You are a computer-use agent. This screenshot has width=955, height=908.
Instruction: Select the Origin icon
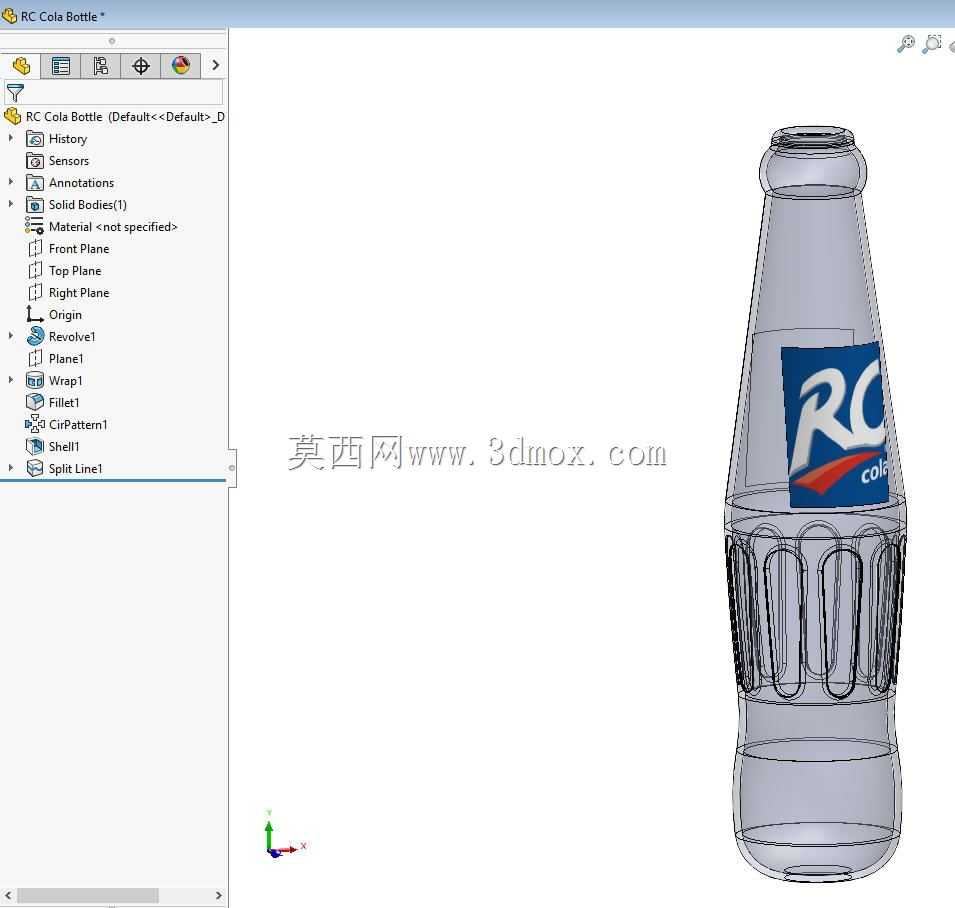click(x=35, y=314)
